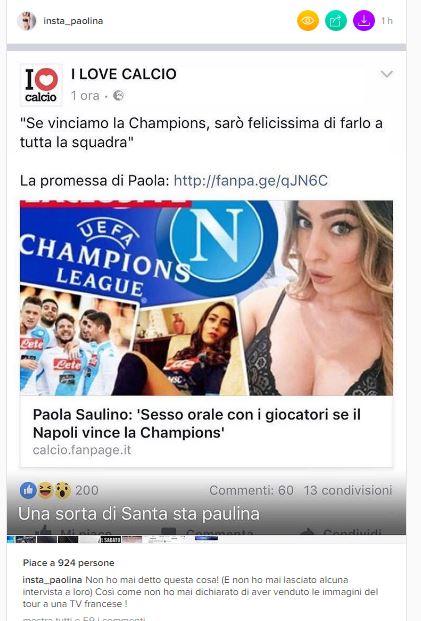
Task: Click the purple download icon
Action: (364, 21)
